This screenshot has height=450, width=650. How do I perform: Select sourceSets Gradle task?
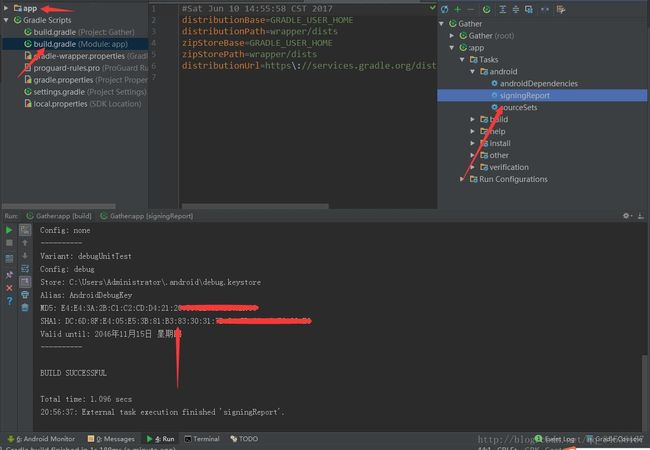click(514, 108)
